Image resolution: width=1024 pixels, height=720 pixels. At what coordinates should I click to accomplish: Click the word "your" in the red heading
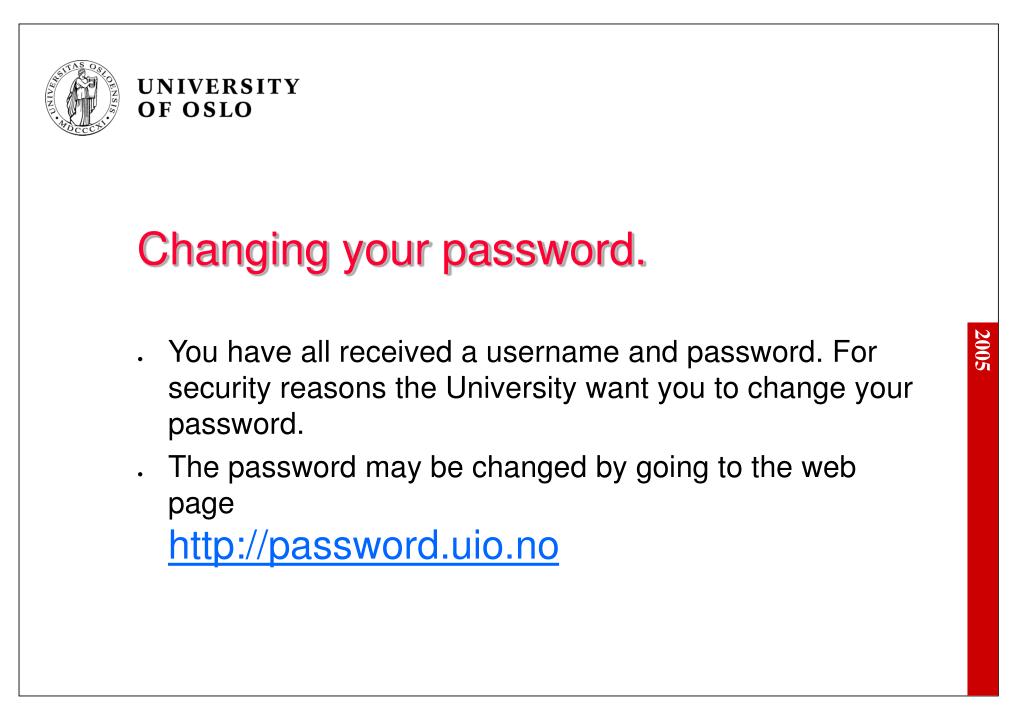(x=386, y=255)
